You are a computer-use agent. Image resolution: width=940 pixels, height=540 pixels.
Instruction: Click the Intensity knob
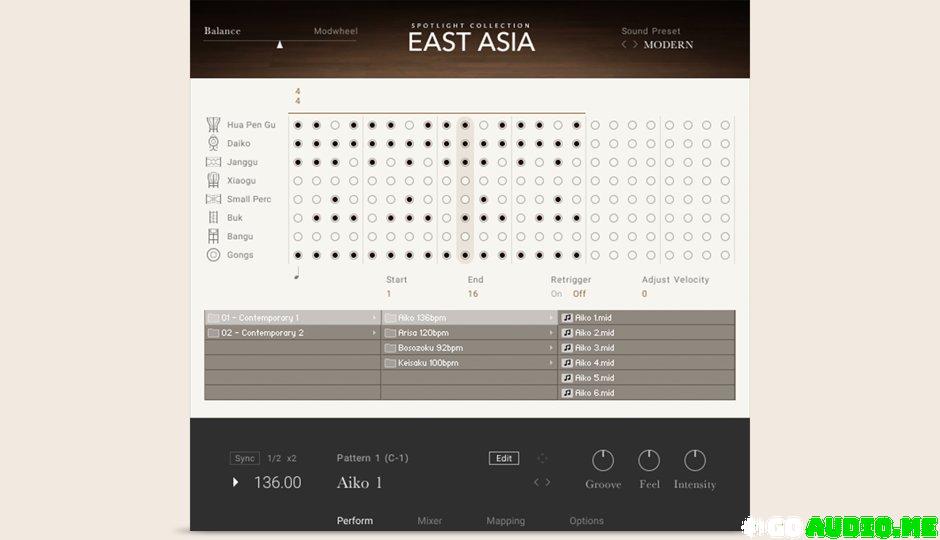point(695,460)
